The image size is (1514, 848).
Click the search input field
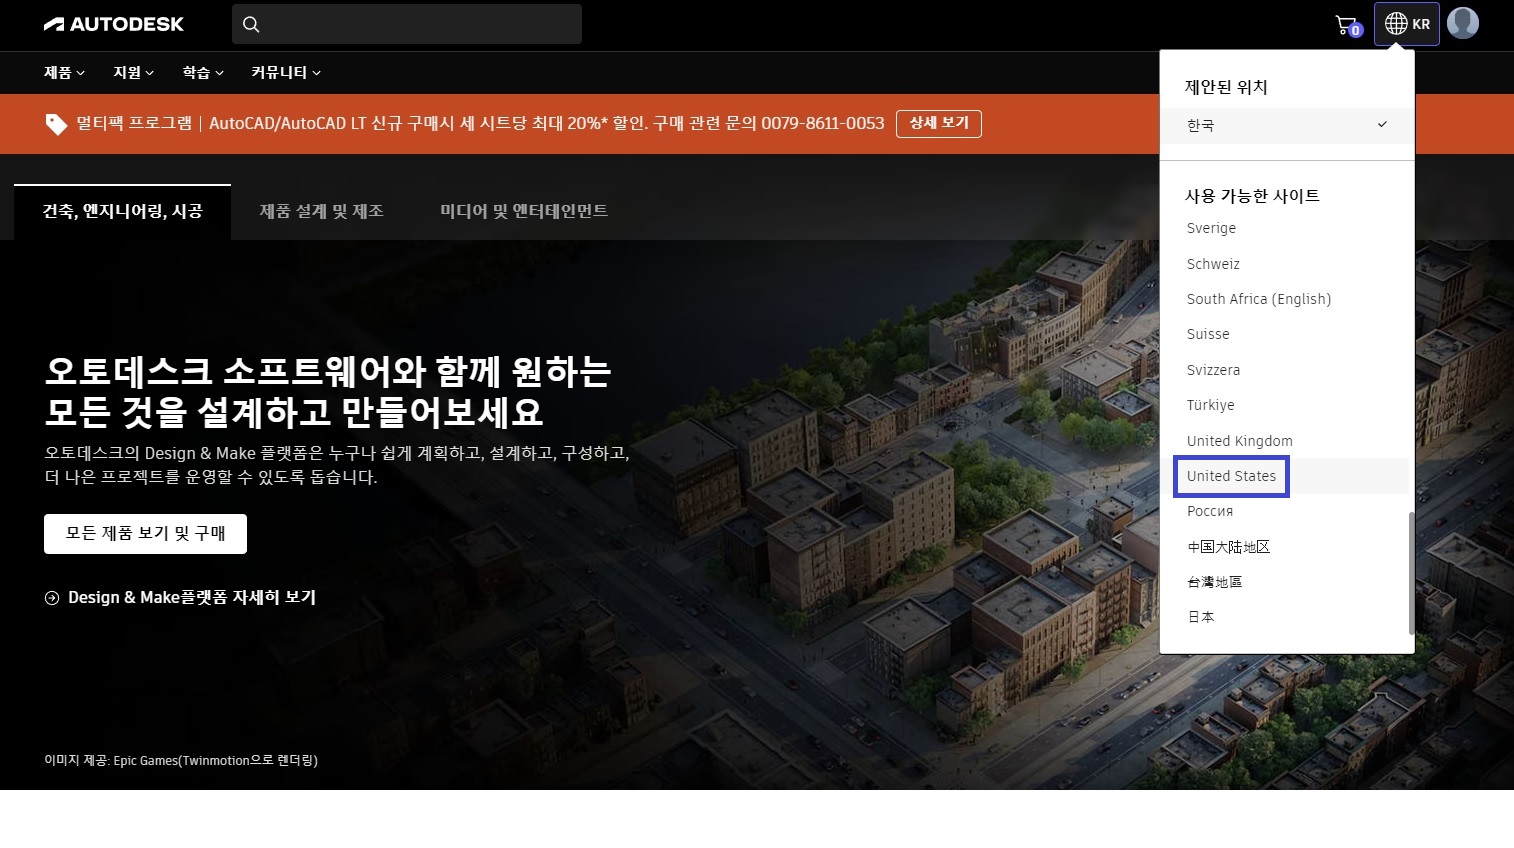(407, 24)
